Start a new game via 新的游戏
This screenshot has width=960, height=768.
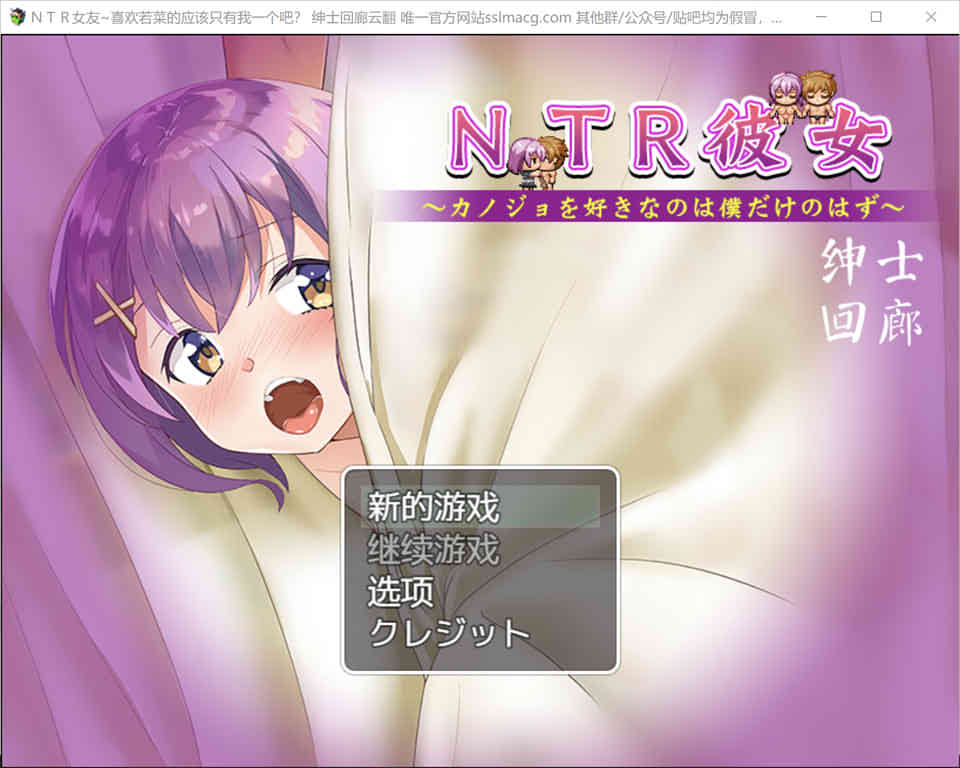point(480,507)
